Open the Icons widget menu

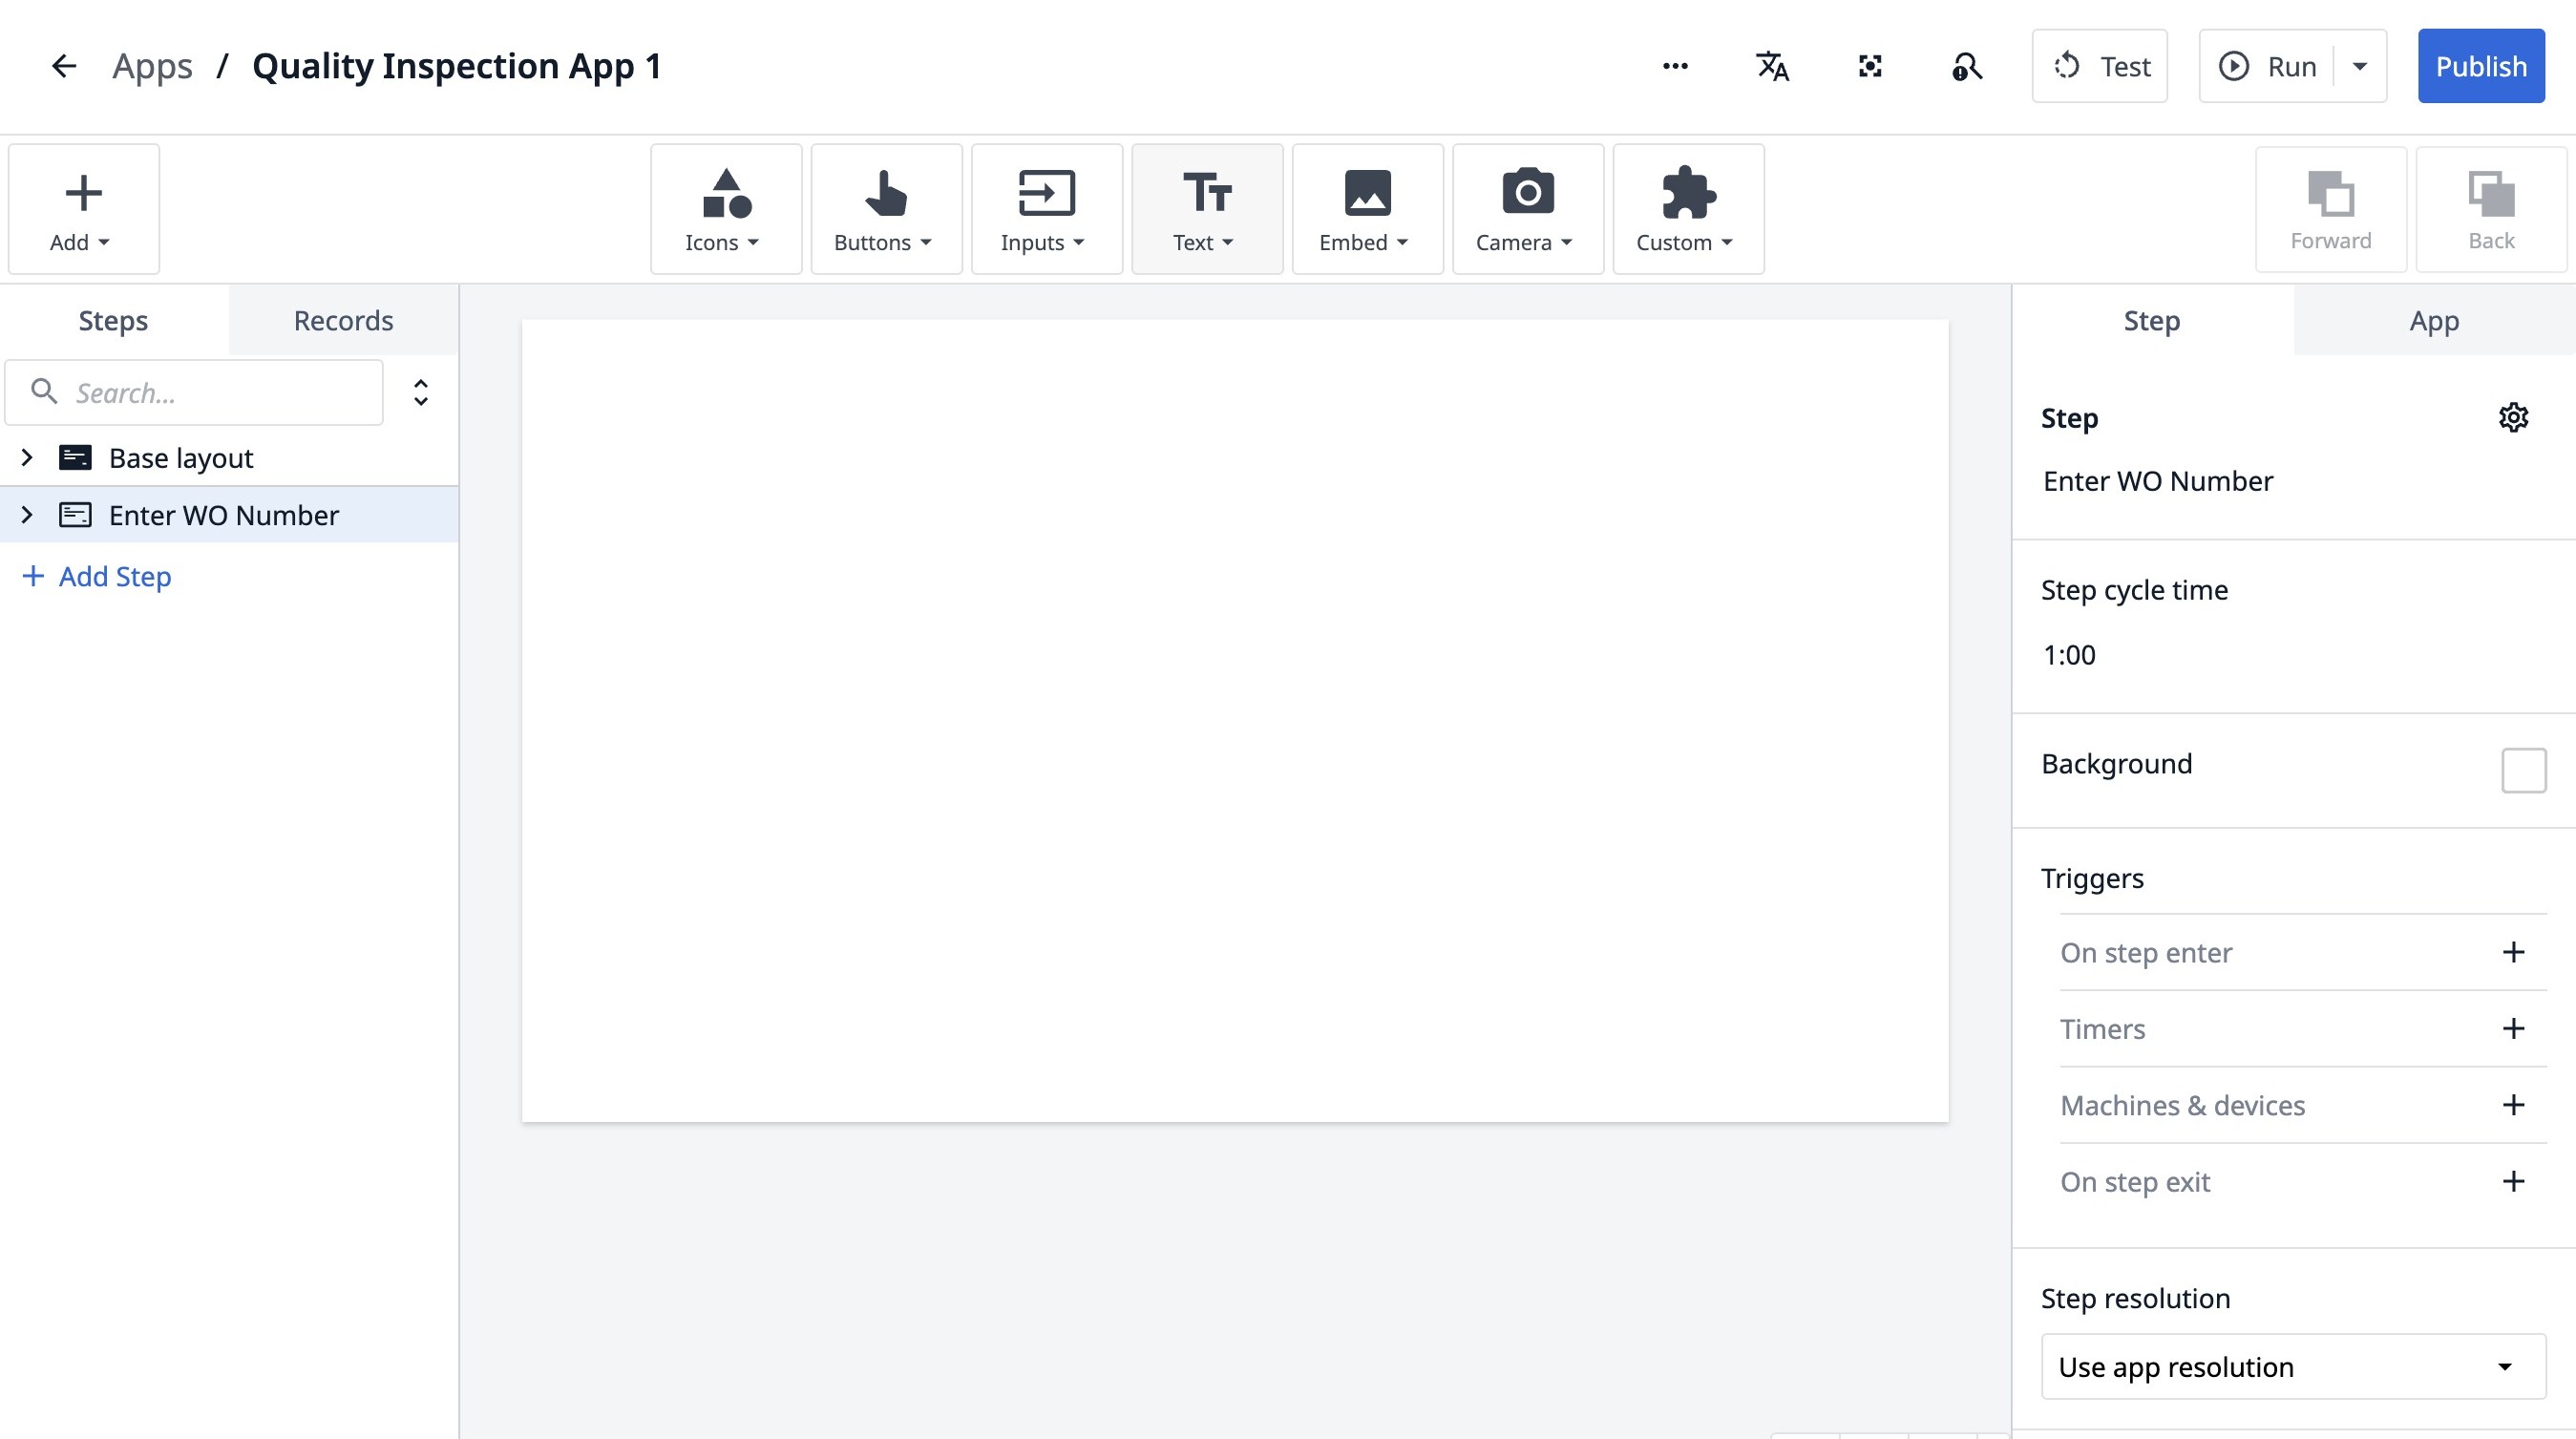[725, 209]
